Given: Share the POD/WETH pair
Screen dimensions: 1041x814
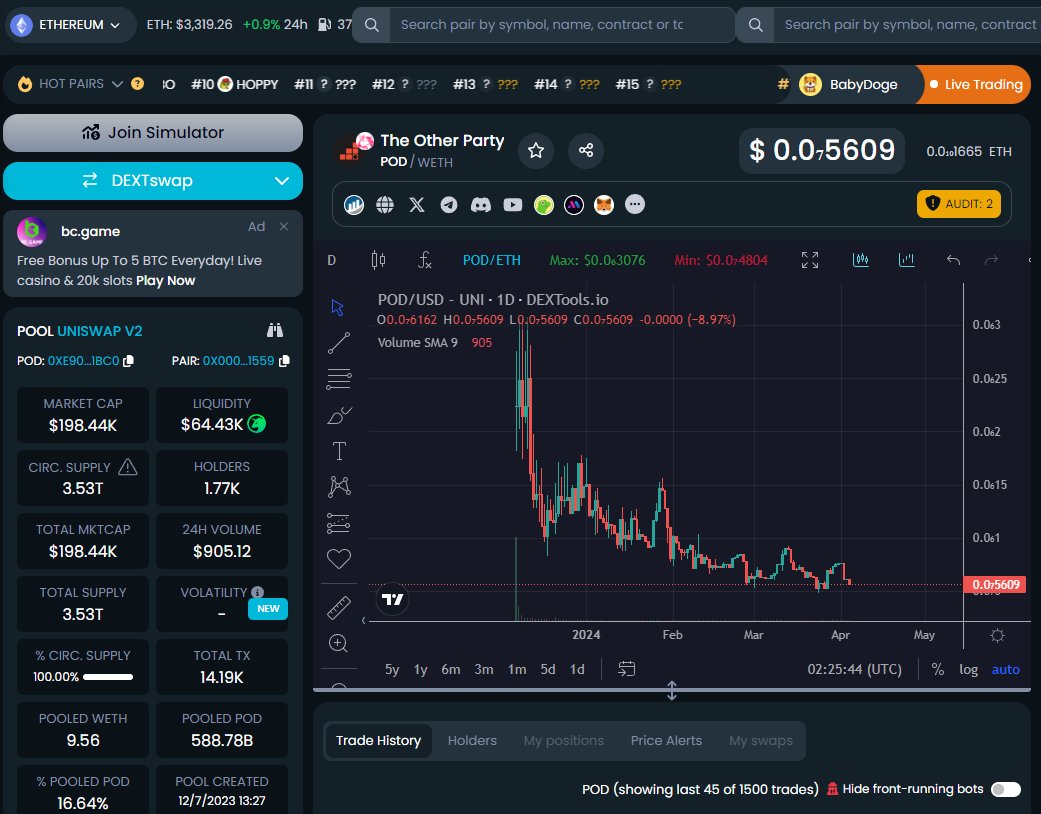Looking at the screenshot, I should (586, 150).
